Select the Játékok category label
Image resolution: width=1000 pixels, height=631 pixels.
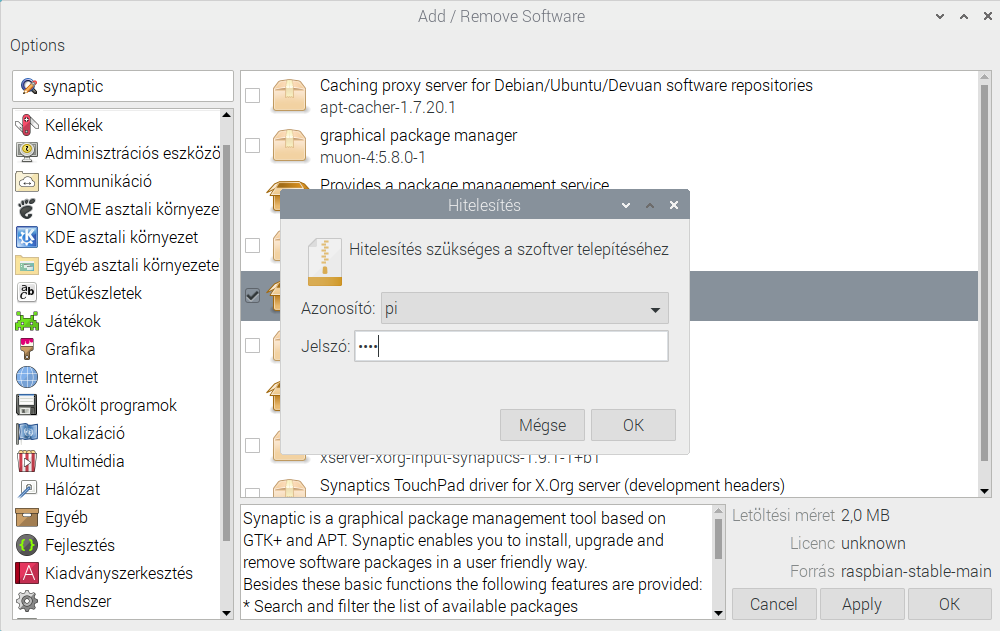pyautogui.click(x=73, y=321)
